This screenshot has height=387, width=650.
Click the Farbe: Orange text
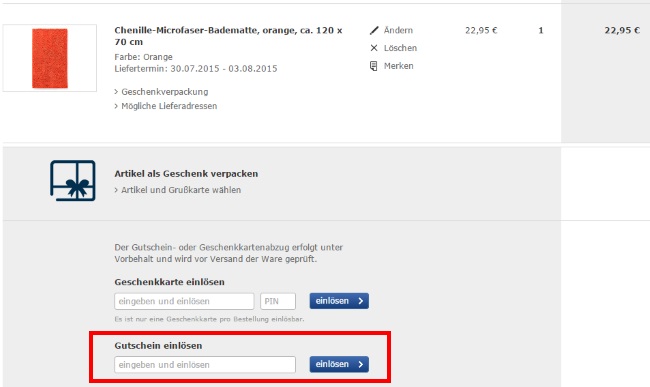click(x=143, y=57)
